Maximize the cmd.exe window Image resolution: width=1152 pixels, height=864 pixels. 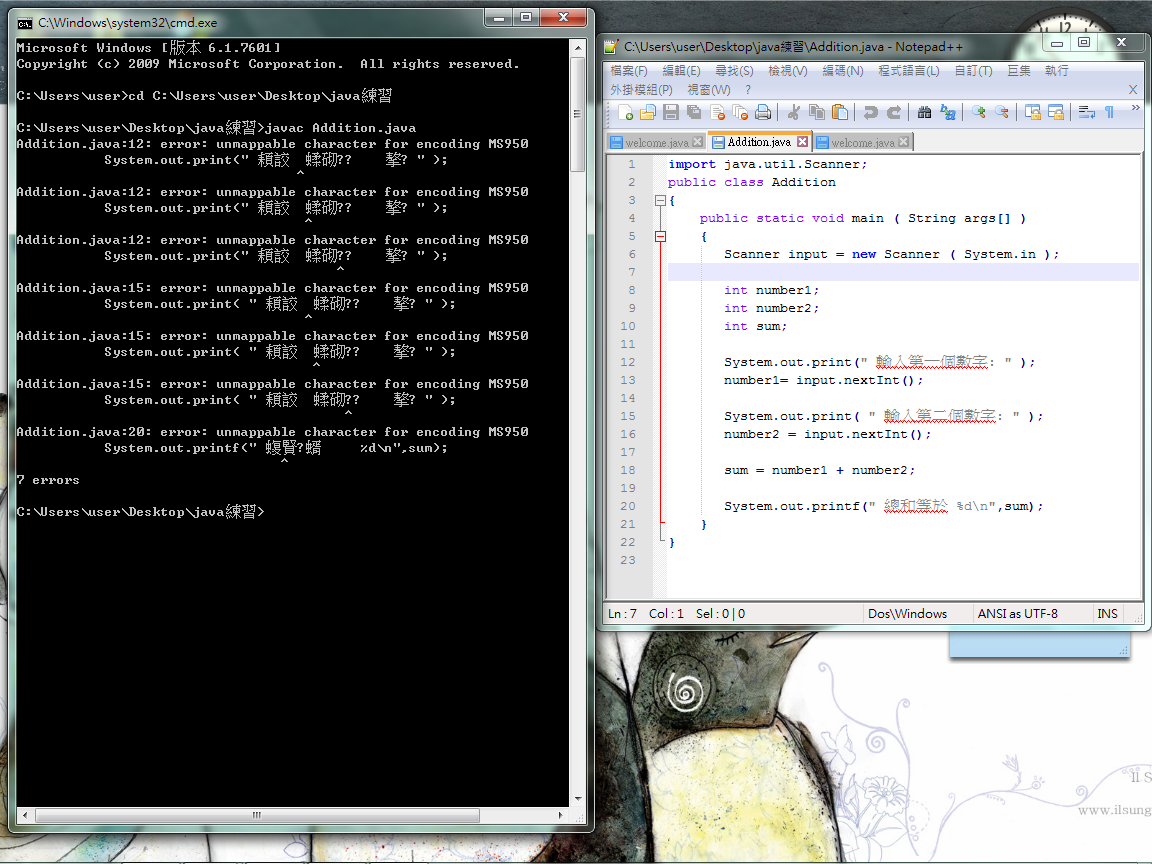(526, 17)
